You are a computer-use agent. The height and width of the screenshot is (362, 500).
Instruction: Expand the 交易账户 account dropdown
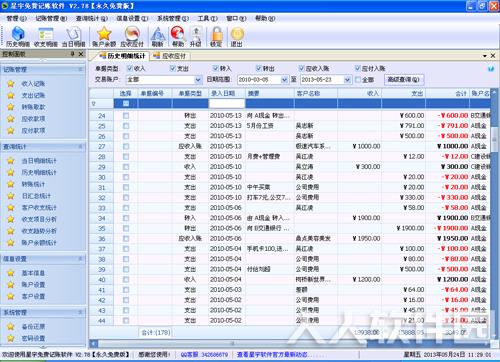coord(198,80)
